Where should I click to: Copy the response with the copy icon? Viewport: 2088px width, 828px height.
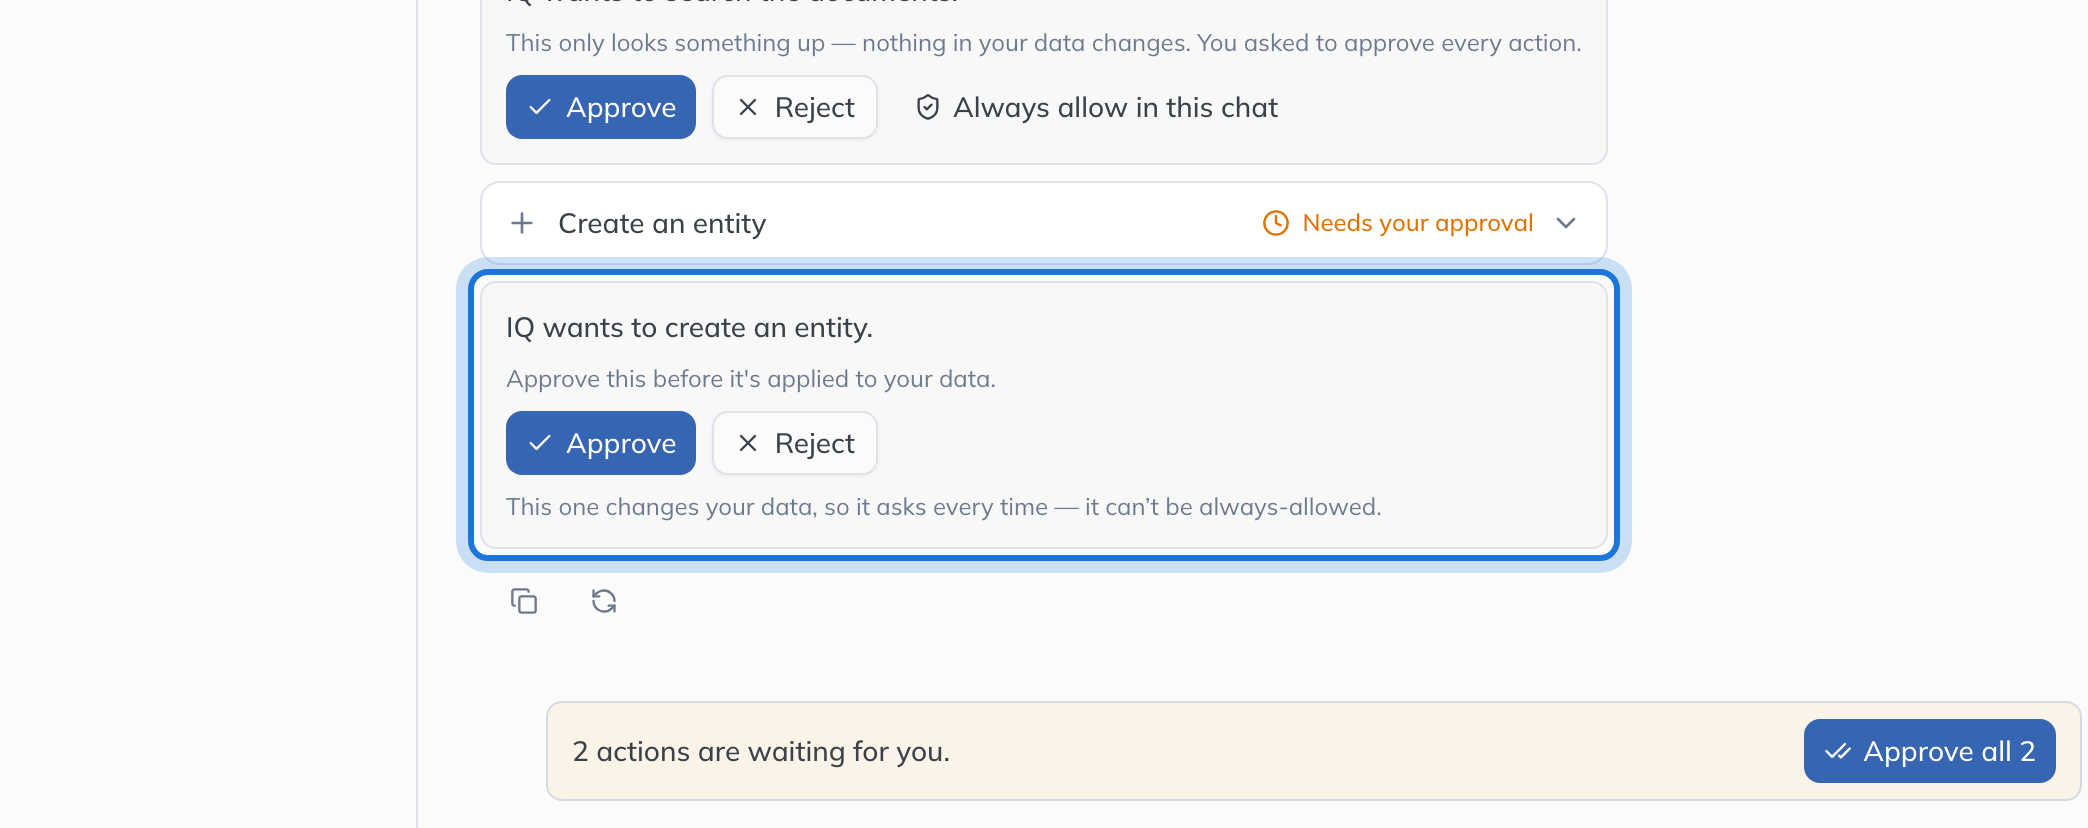524,601
